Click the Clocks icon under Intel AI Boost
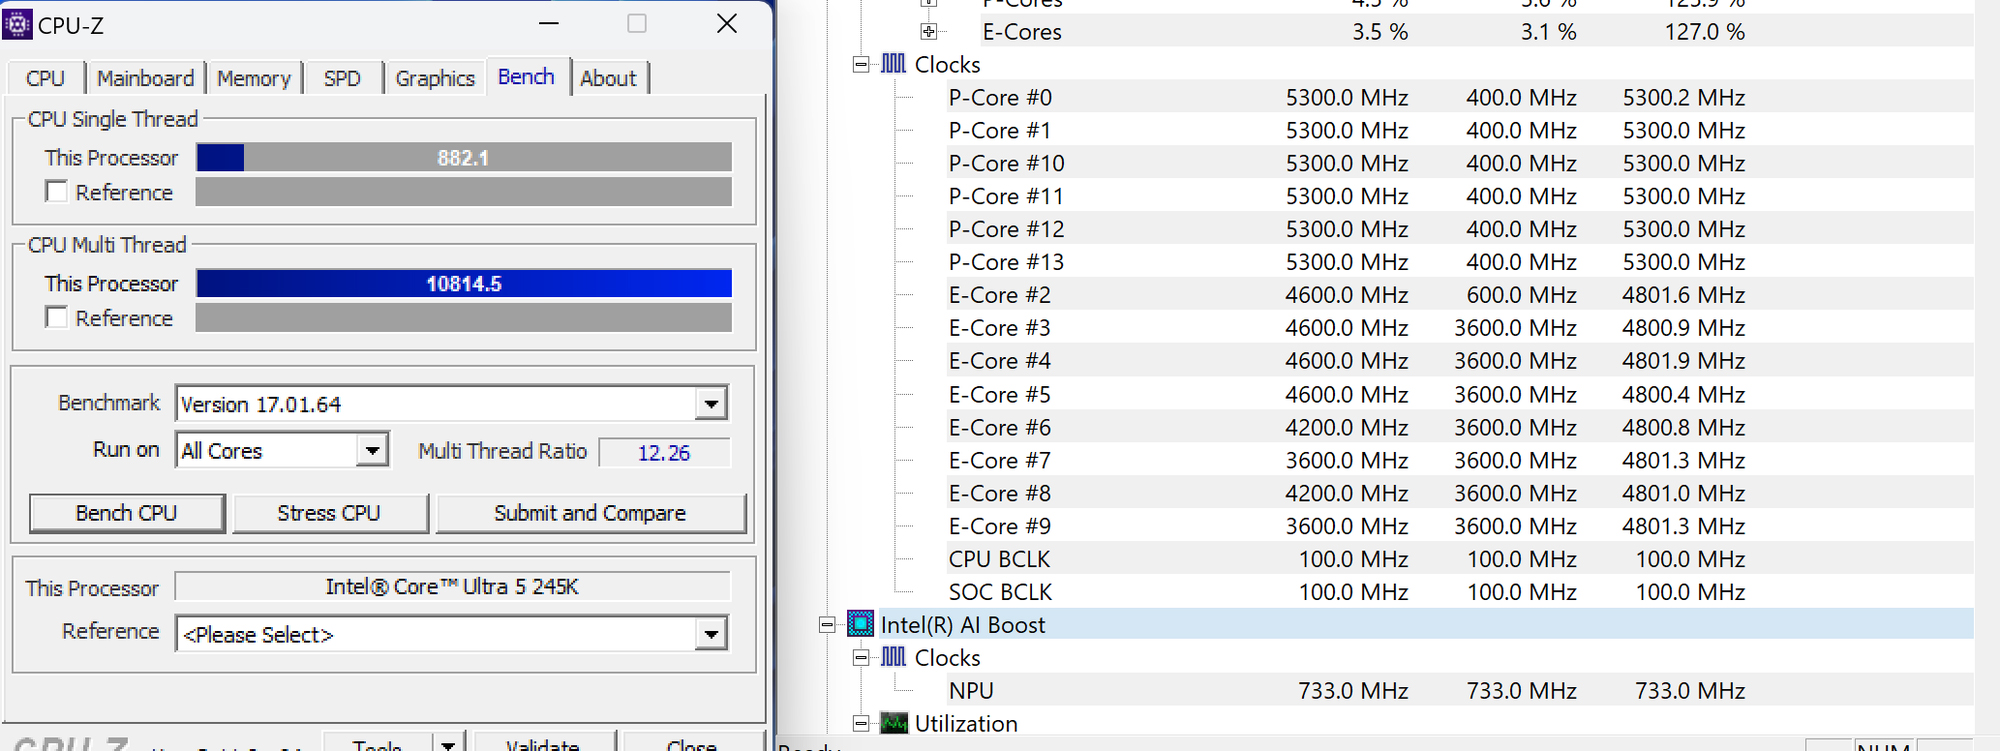The image size is (2000, 751). point(893,657)
